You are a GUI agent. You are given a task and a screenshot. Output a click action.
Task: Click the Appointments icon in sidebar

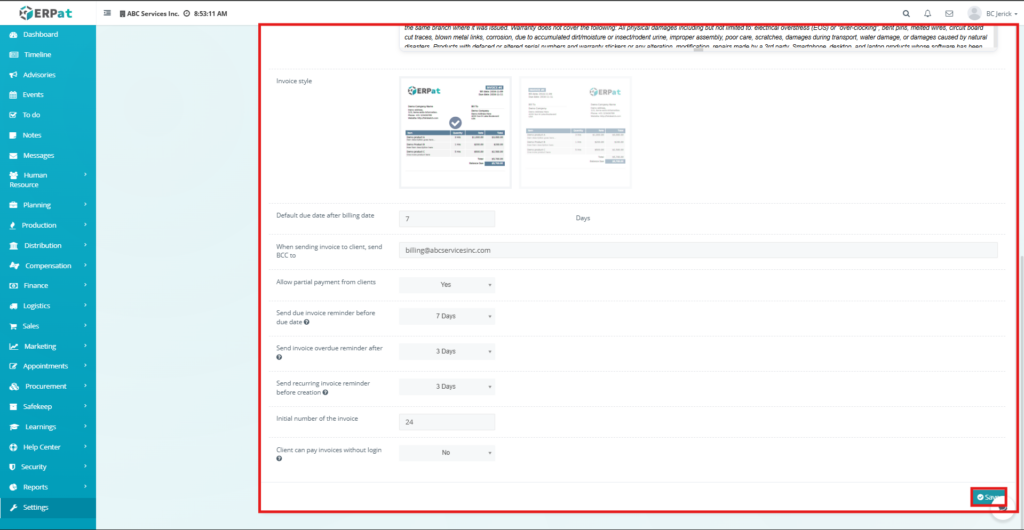coord(13,366)
